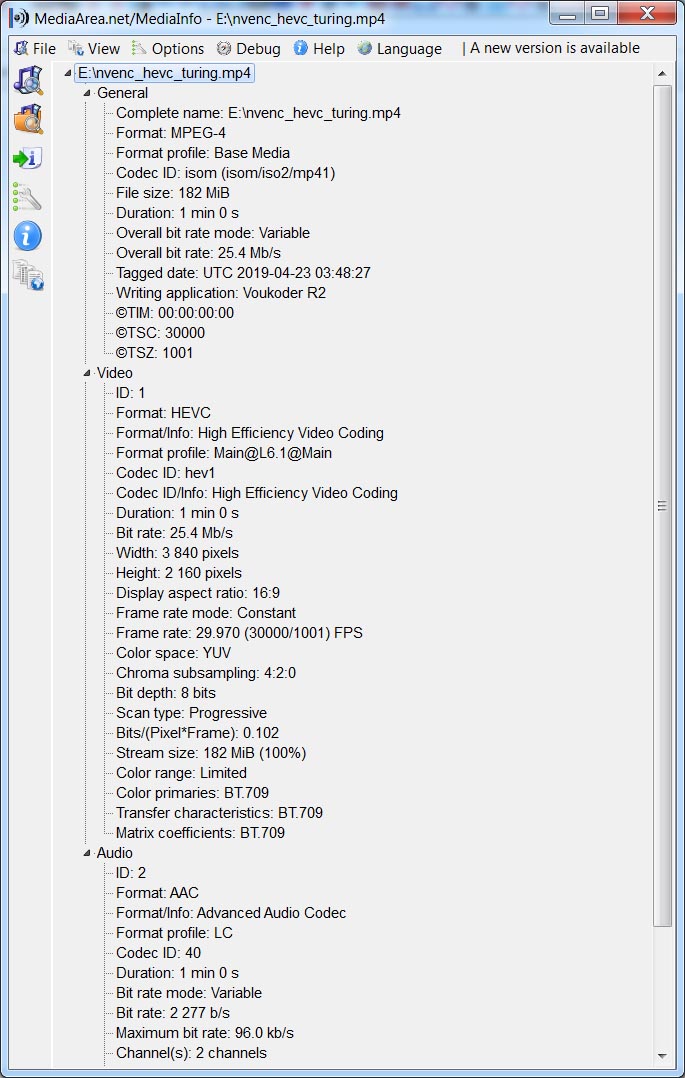Select the Audio tree node

pyautogui.click(x=115, y=852)
